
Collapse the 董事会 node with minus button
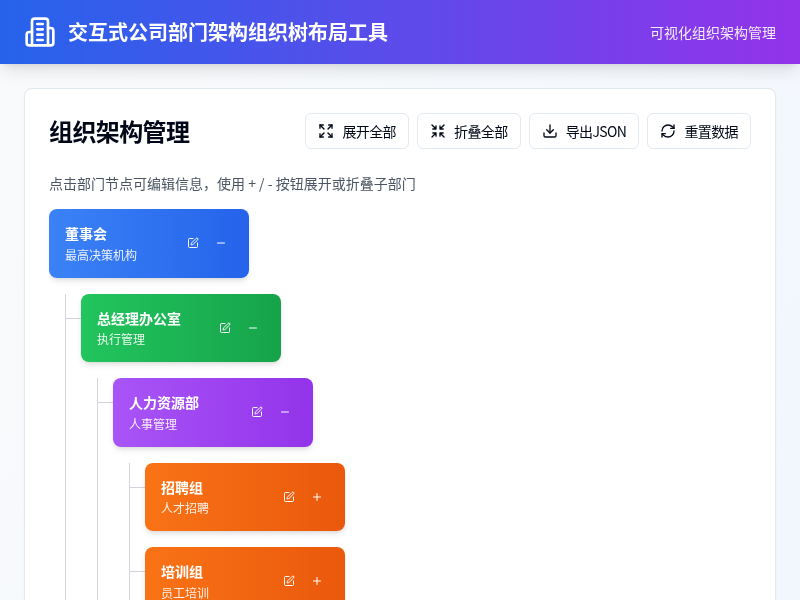pyautogui.click(x=221, y=243)
